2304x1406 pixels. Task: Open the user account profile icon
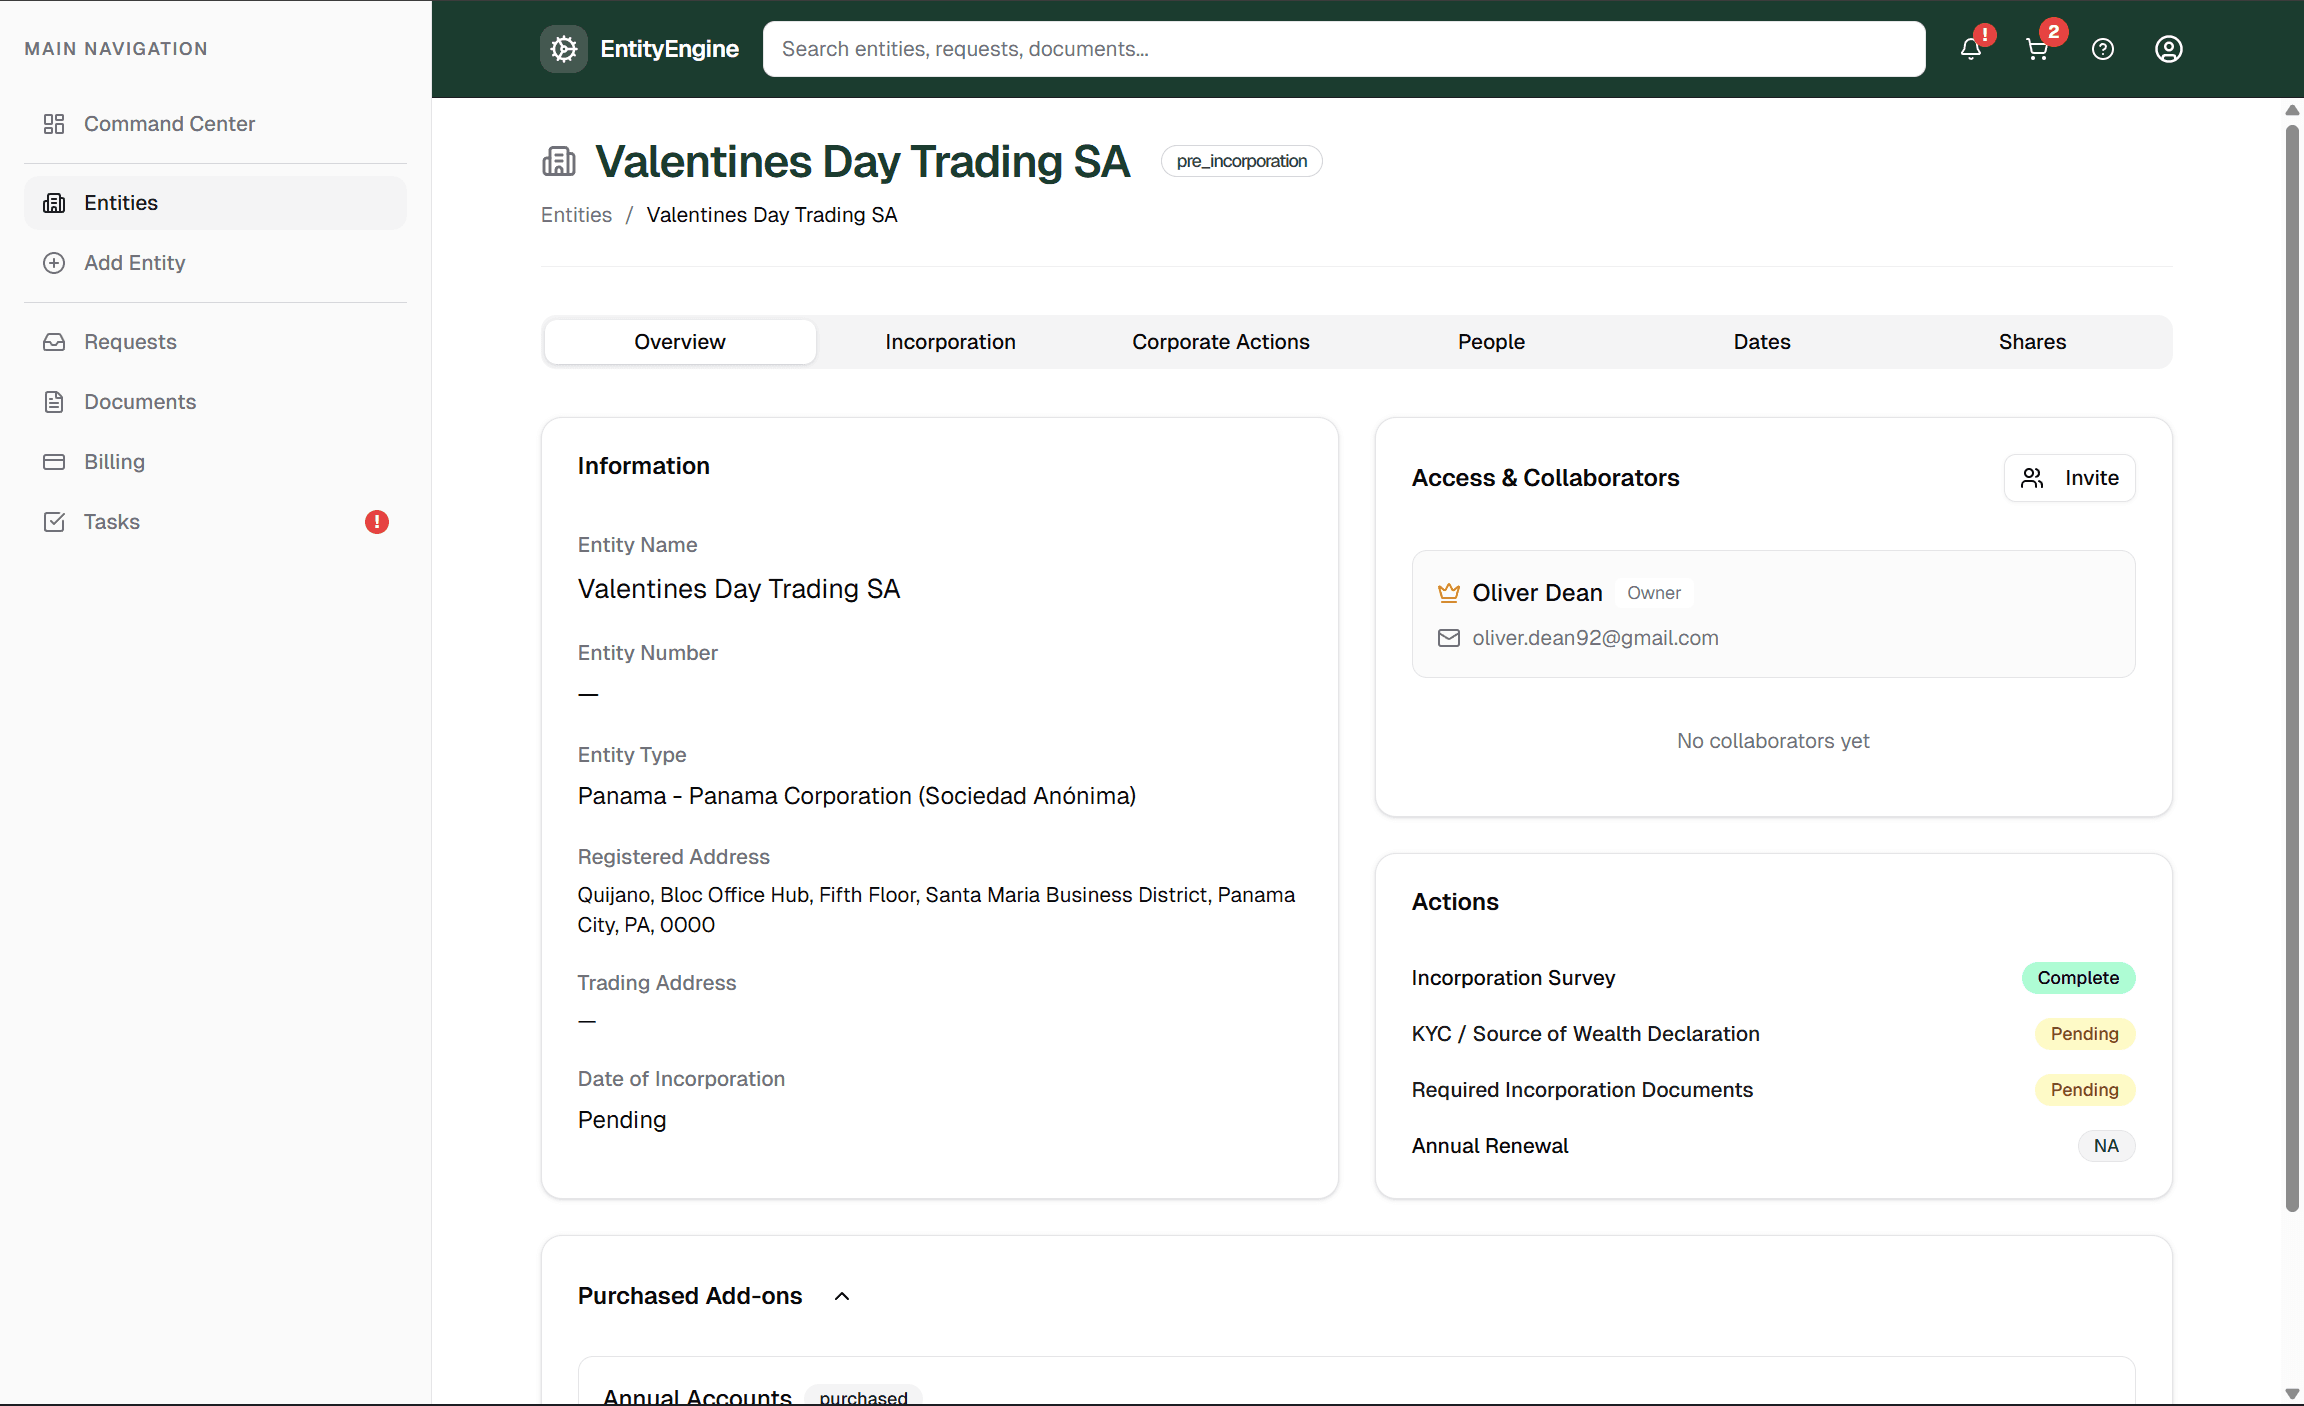tap(2168, 48)
